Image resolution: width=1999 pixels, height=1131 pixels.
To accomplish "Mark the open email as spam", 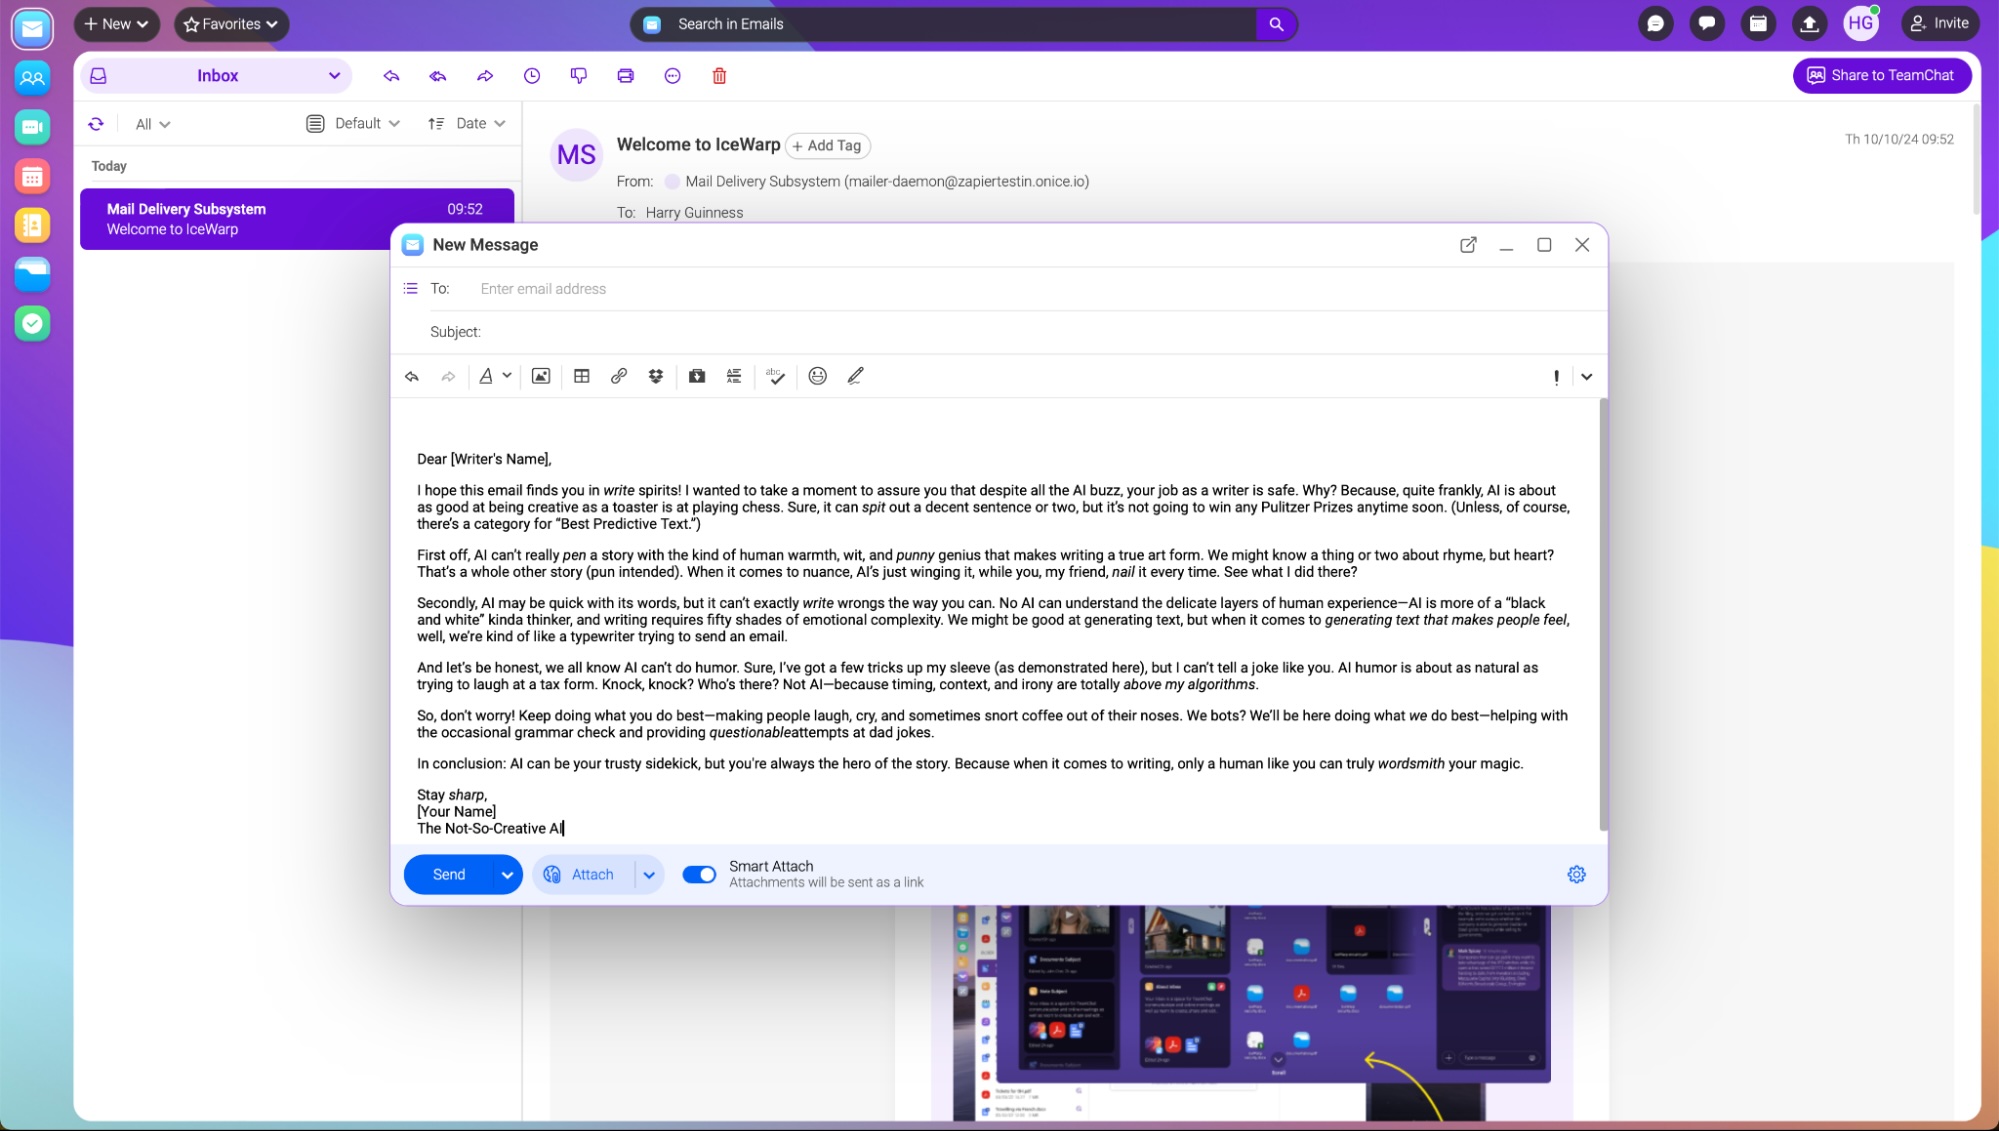I will 579,76.
